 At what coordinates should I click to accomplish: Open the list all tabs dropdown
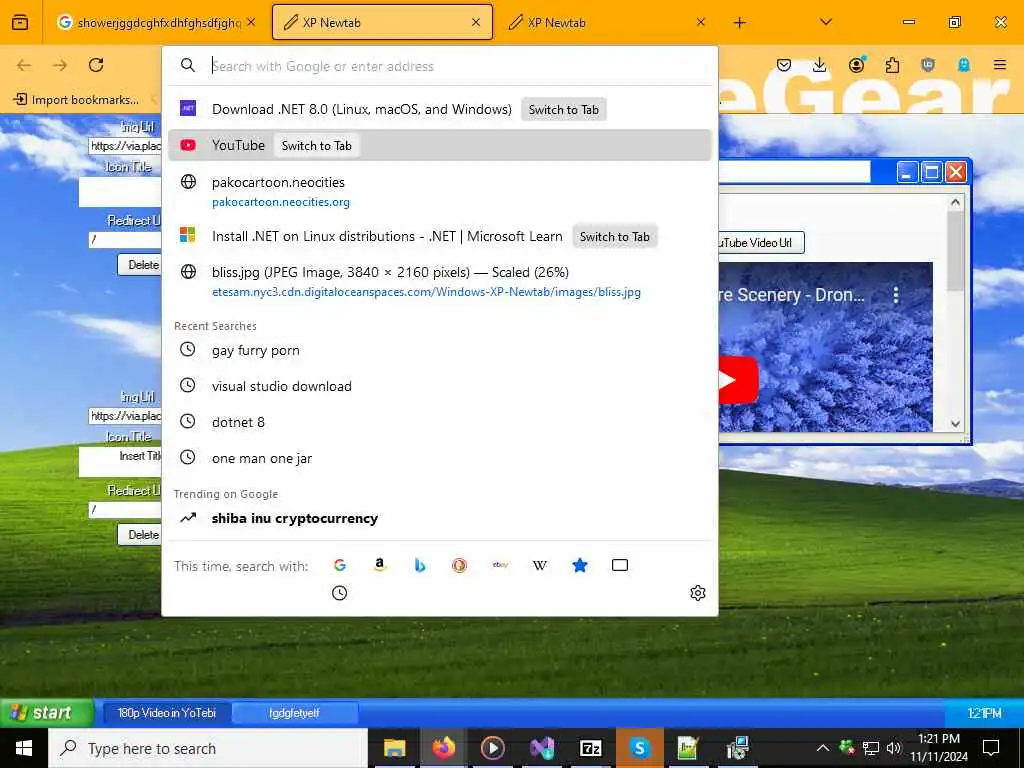point(825,22)
